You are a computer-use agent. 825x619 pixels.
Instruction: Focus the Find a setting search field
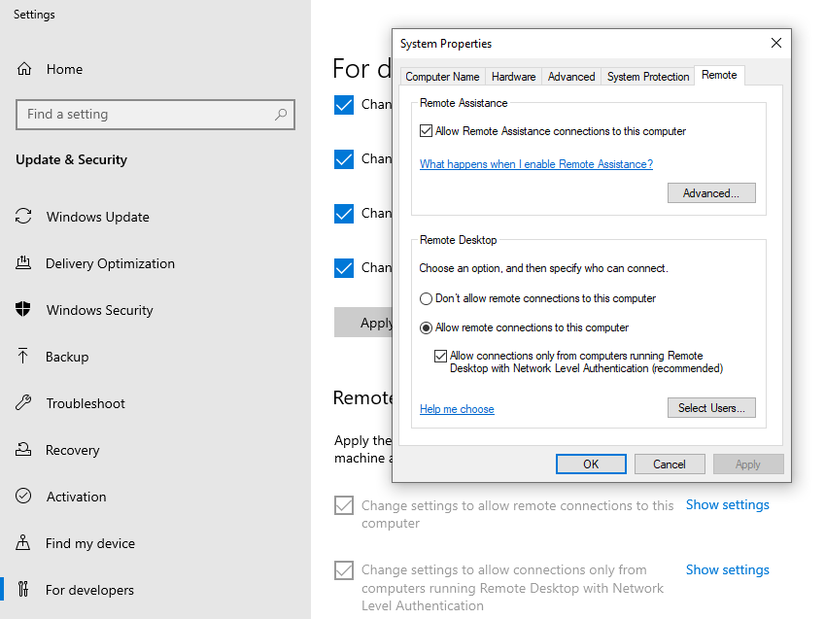[x=155, y=114]
